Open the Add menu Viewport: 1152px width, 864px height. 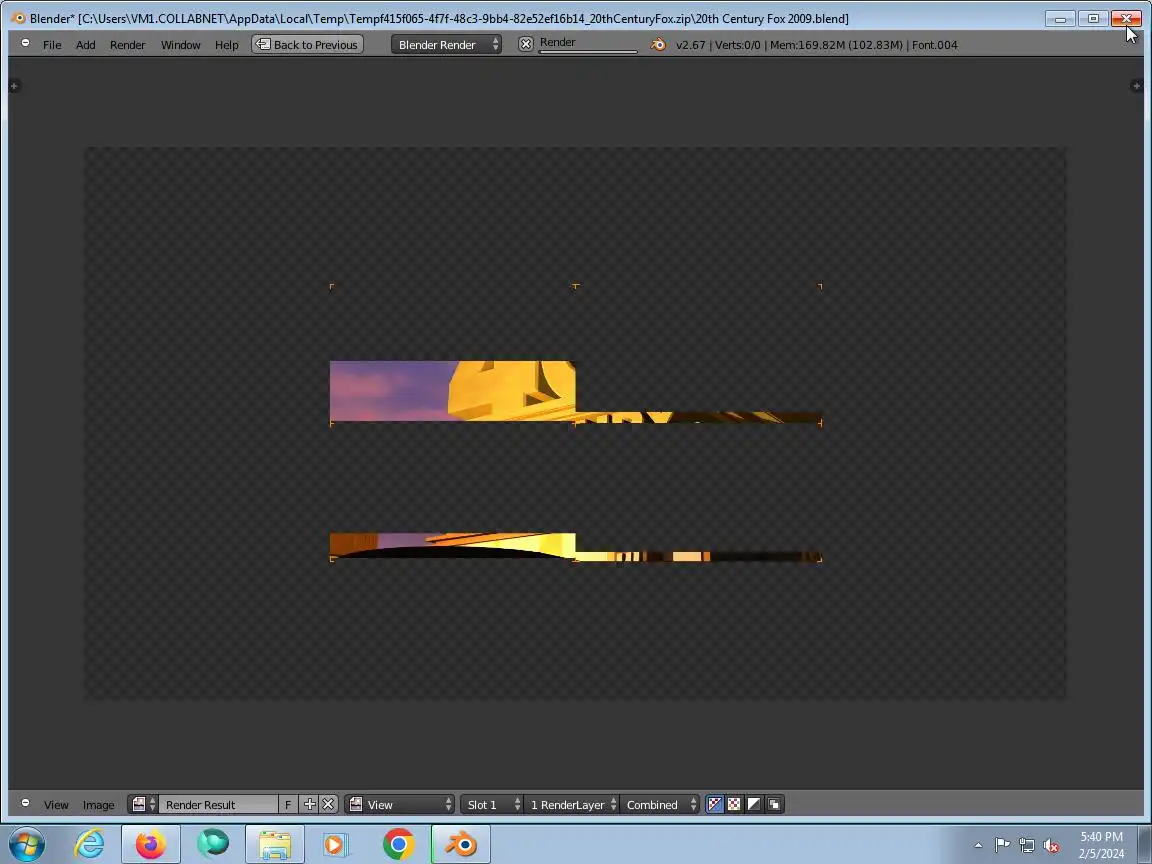tap(85, 45)
